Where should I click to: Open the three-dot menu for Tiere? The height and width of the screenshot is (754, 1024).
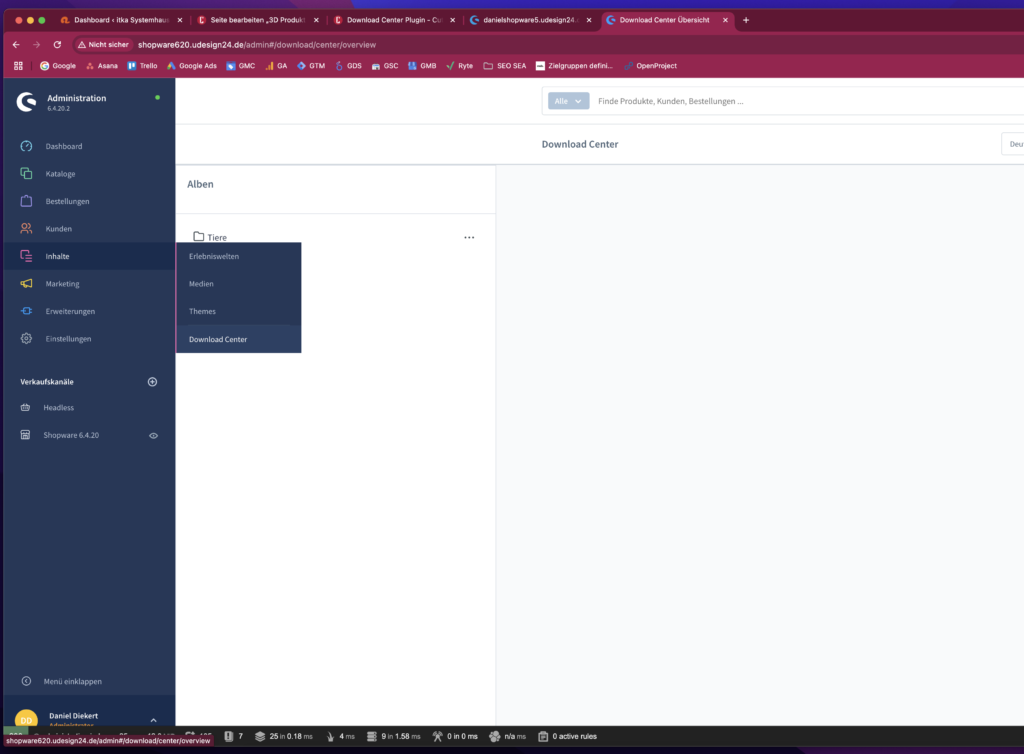point(469,238)
